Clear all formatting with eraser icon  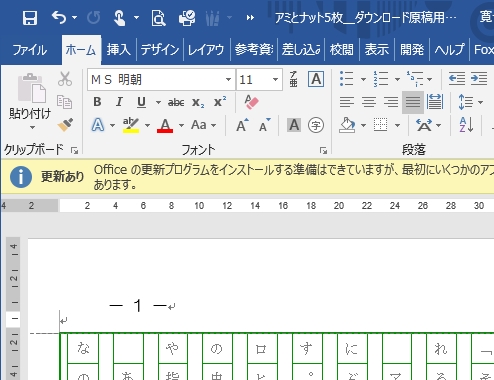point(251,102)
